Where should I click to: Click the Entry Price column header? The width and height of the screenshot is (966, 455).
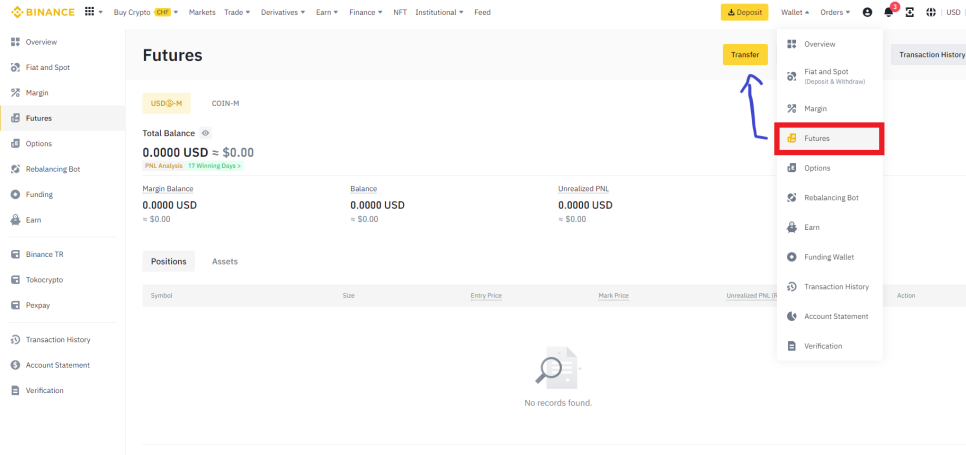[x=486, y=296]
